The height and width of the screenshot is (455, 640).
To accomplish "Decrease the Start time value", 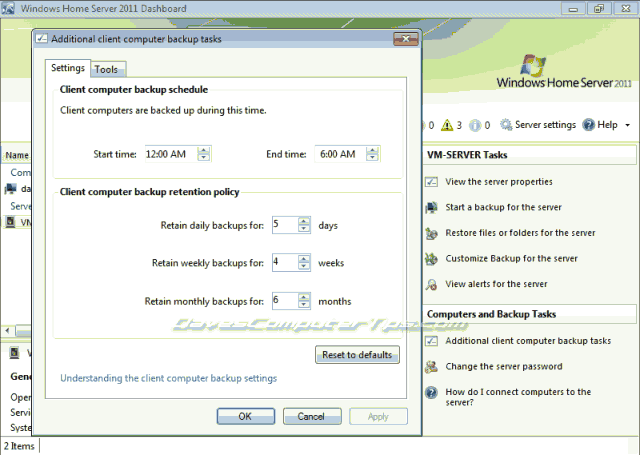I will [204, 158].
